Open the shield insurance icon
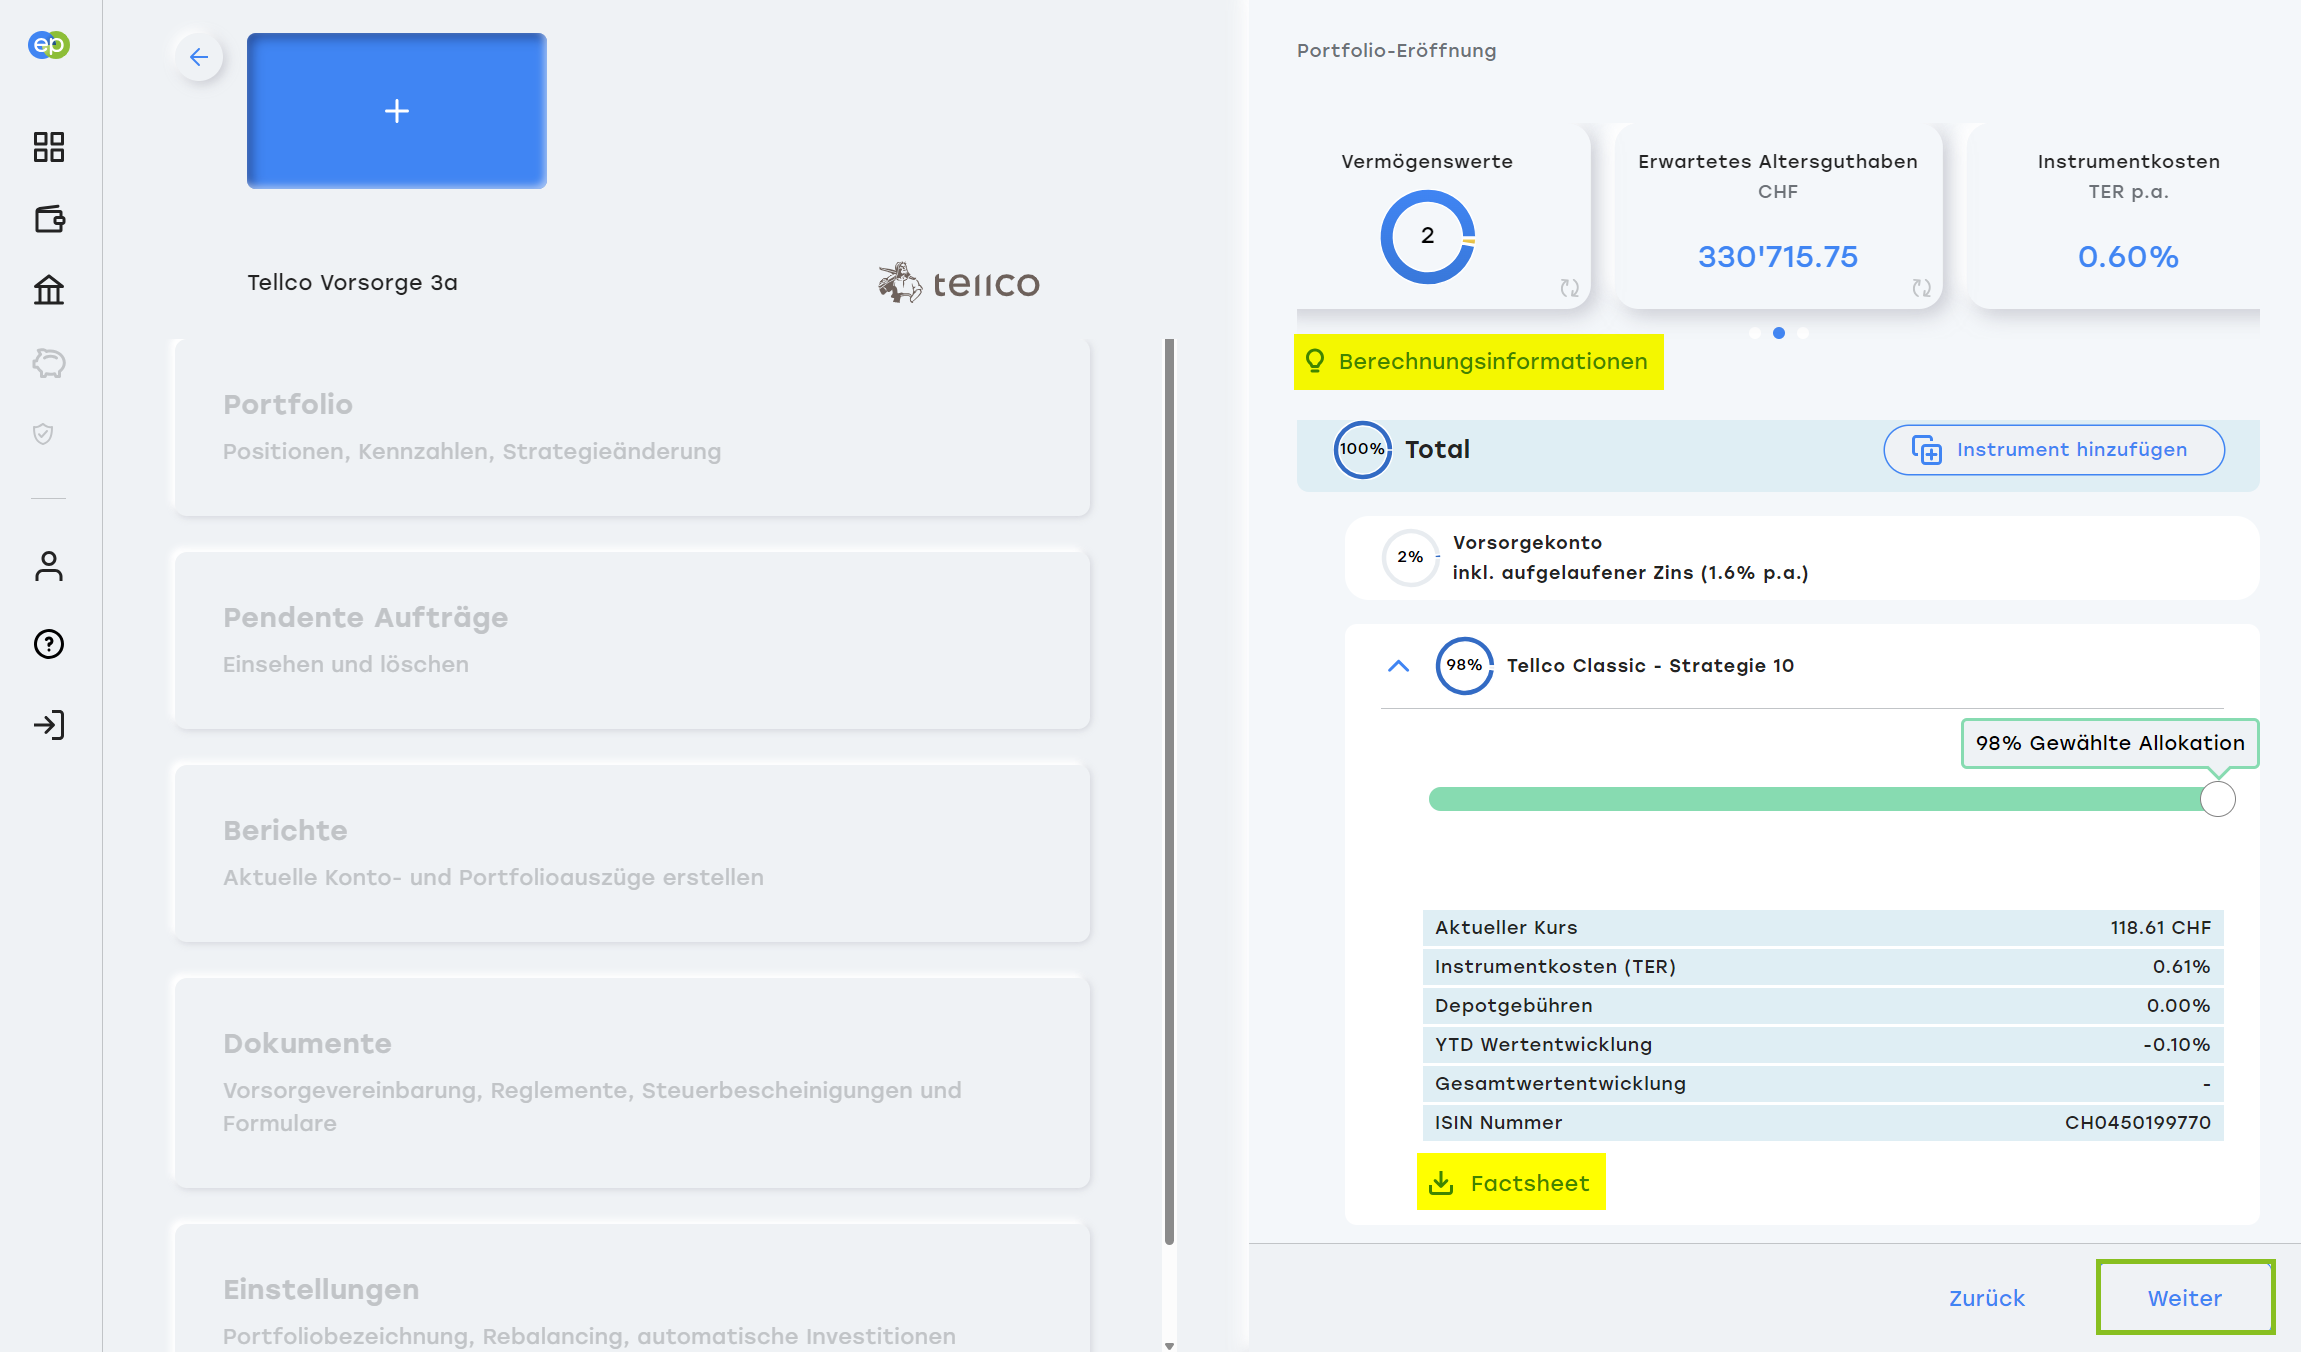2301x1352 pixels. tap(43, 434)
